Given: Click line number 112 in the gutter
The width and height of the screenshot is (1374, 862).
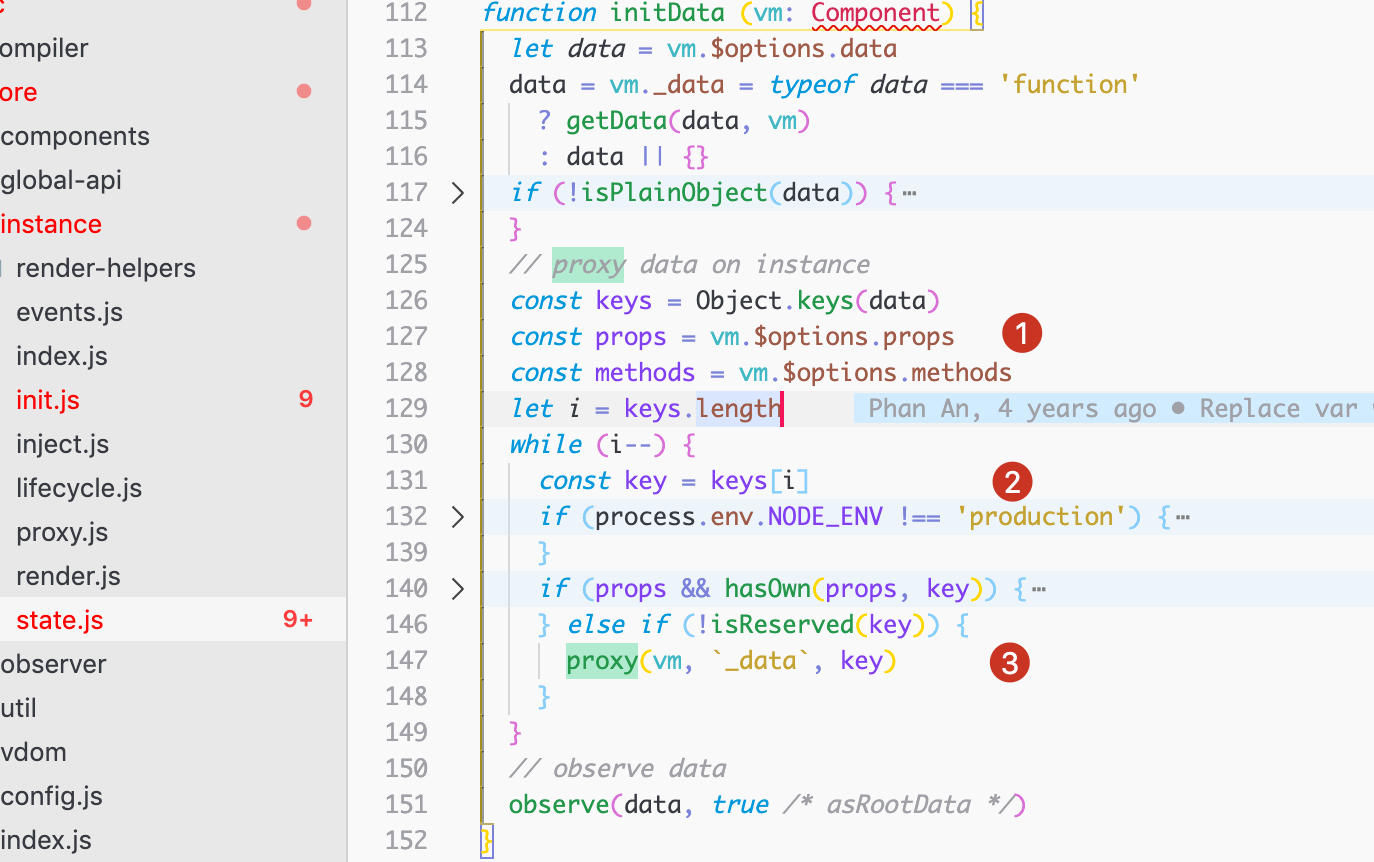Looking at the screenshot, I should point(406,13).
